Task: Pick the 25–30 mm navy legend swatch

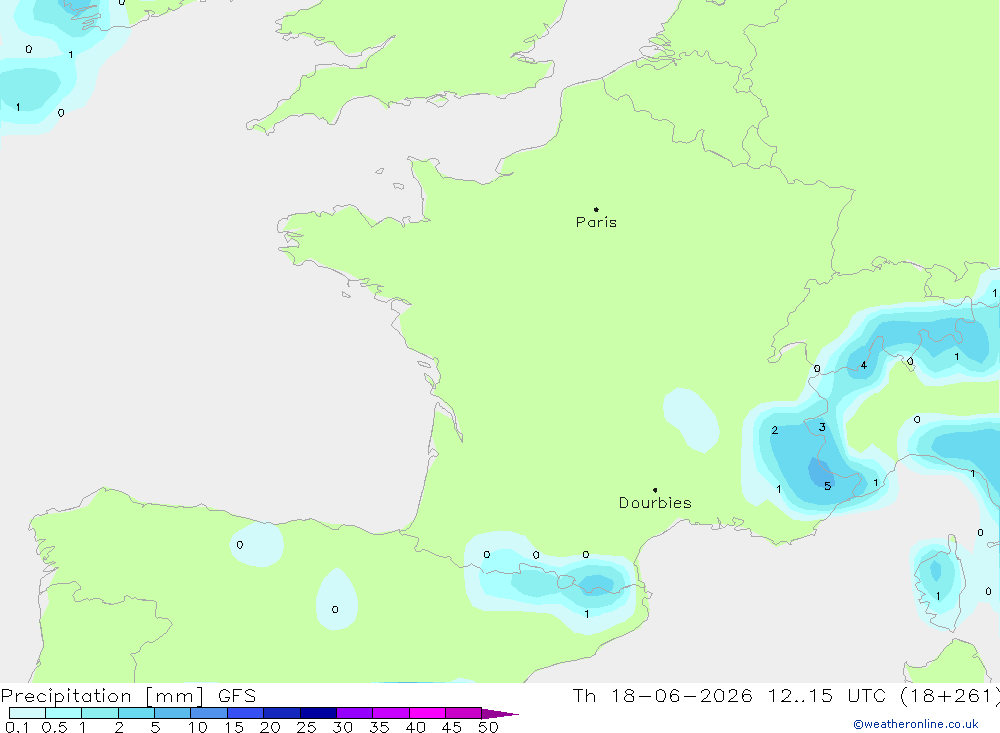Action: coord(318,713)
